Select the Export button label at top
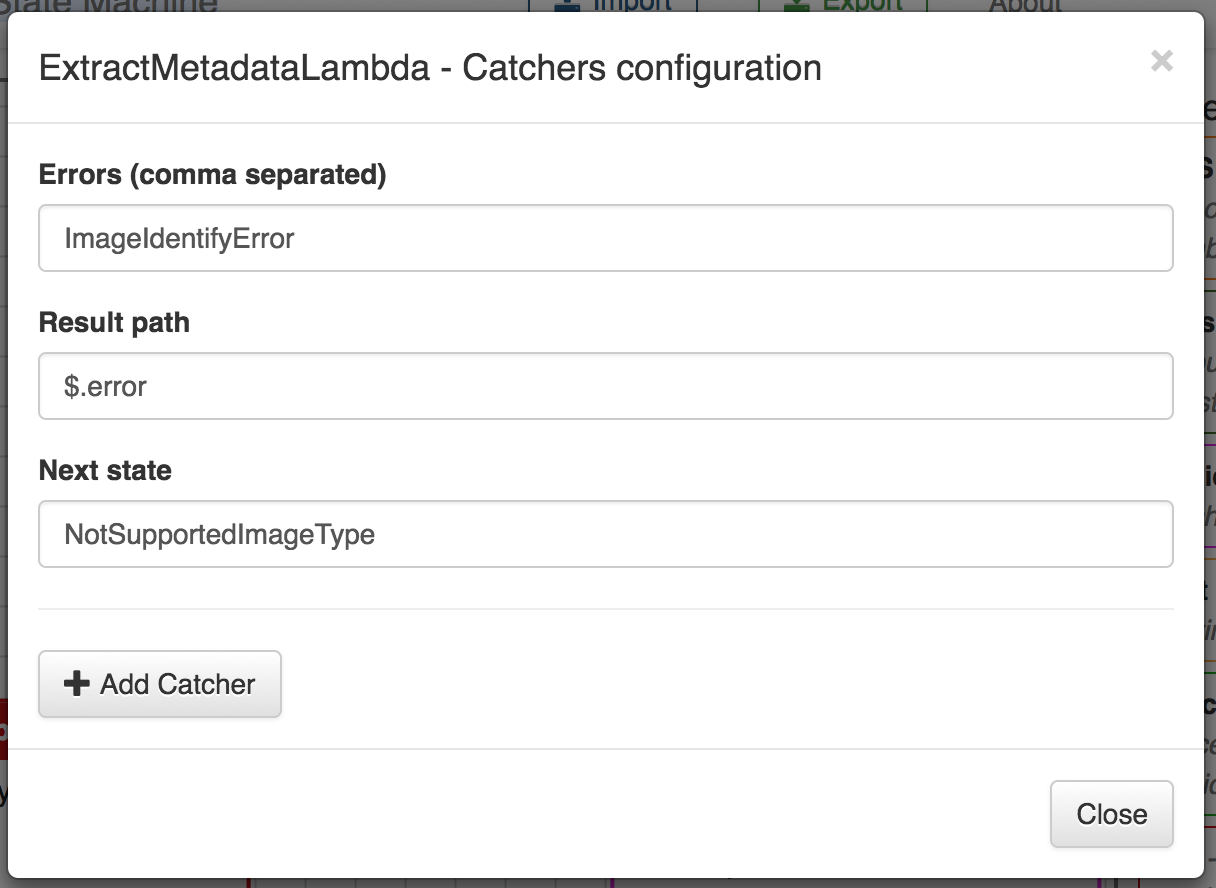 pos(862,5)
